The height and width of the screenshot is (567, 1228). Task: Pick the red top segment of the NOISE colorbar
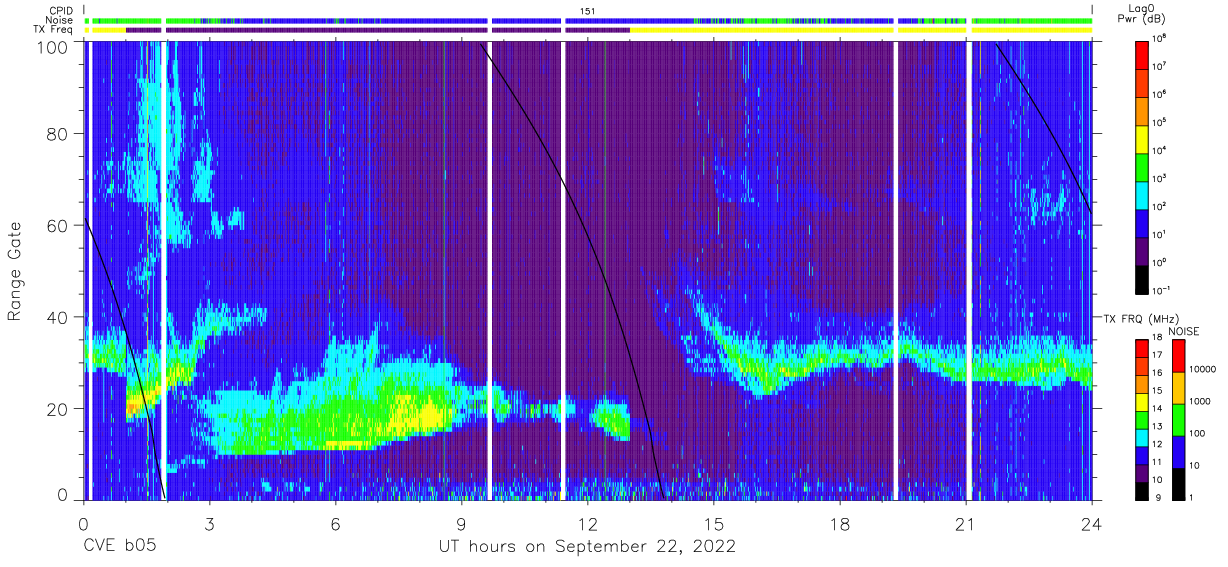coord(1179,356)
